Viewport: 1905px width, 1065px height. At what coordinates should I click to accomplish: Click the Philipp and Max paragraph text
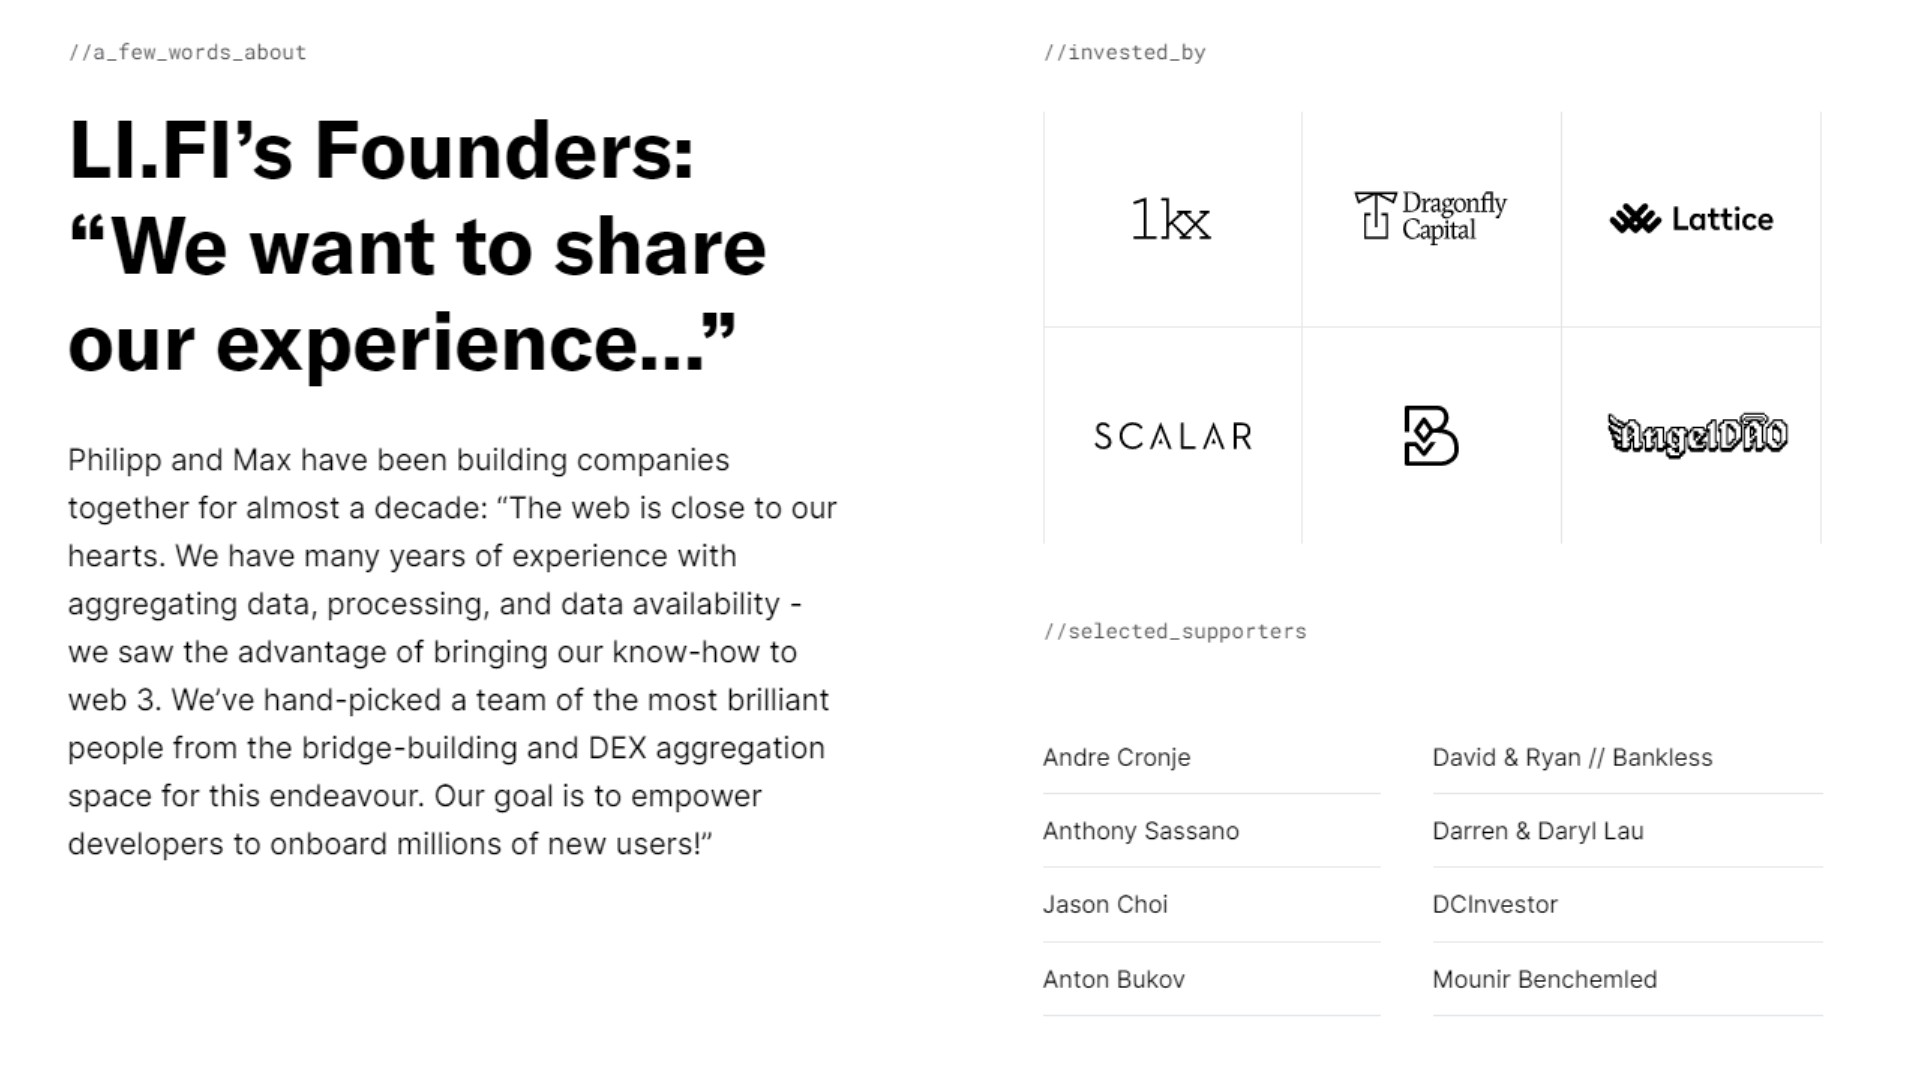click(452, 652)
